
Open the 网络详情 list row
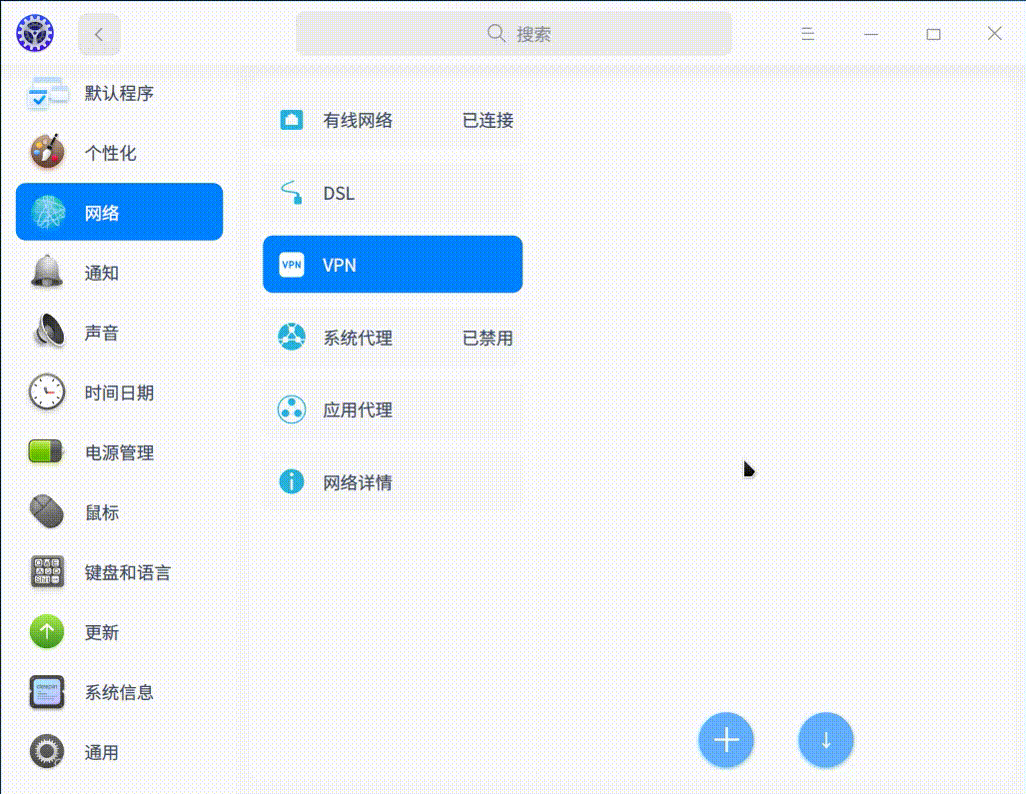tap(393, 482)
